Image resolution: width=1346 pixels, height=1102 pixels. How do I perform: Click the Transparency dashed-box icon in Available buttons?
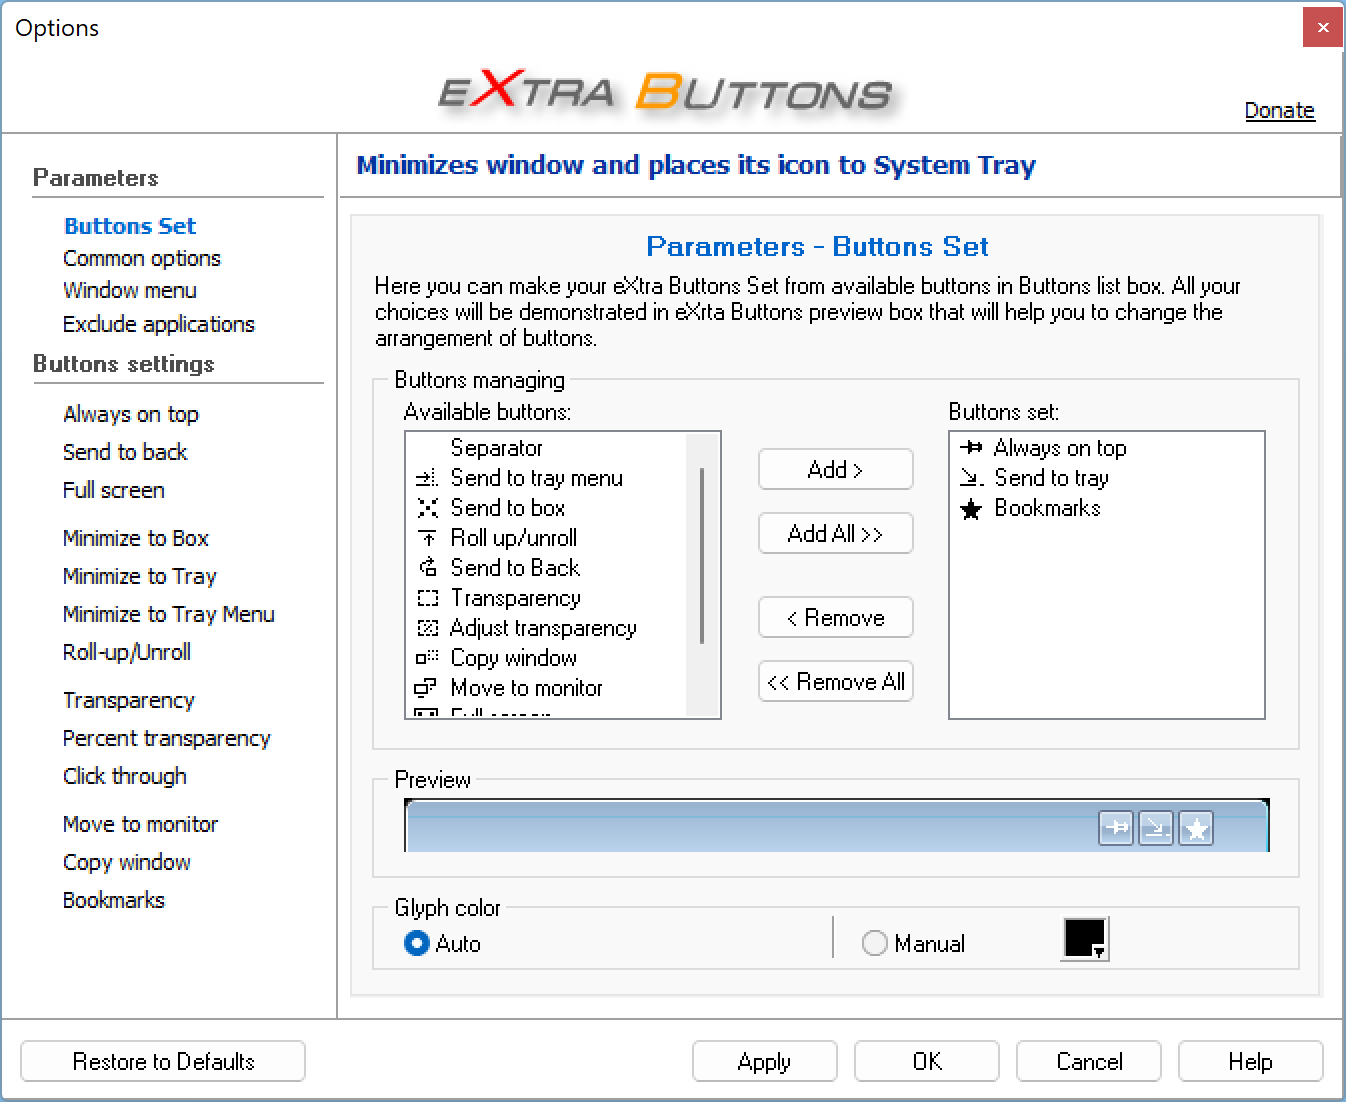[x=427, y=598]
